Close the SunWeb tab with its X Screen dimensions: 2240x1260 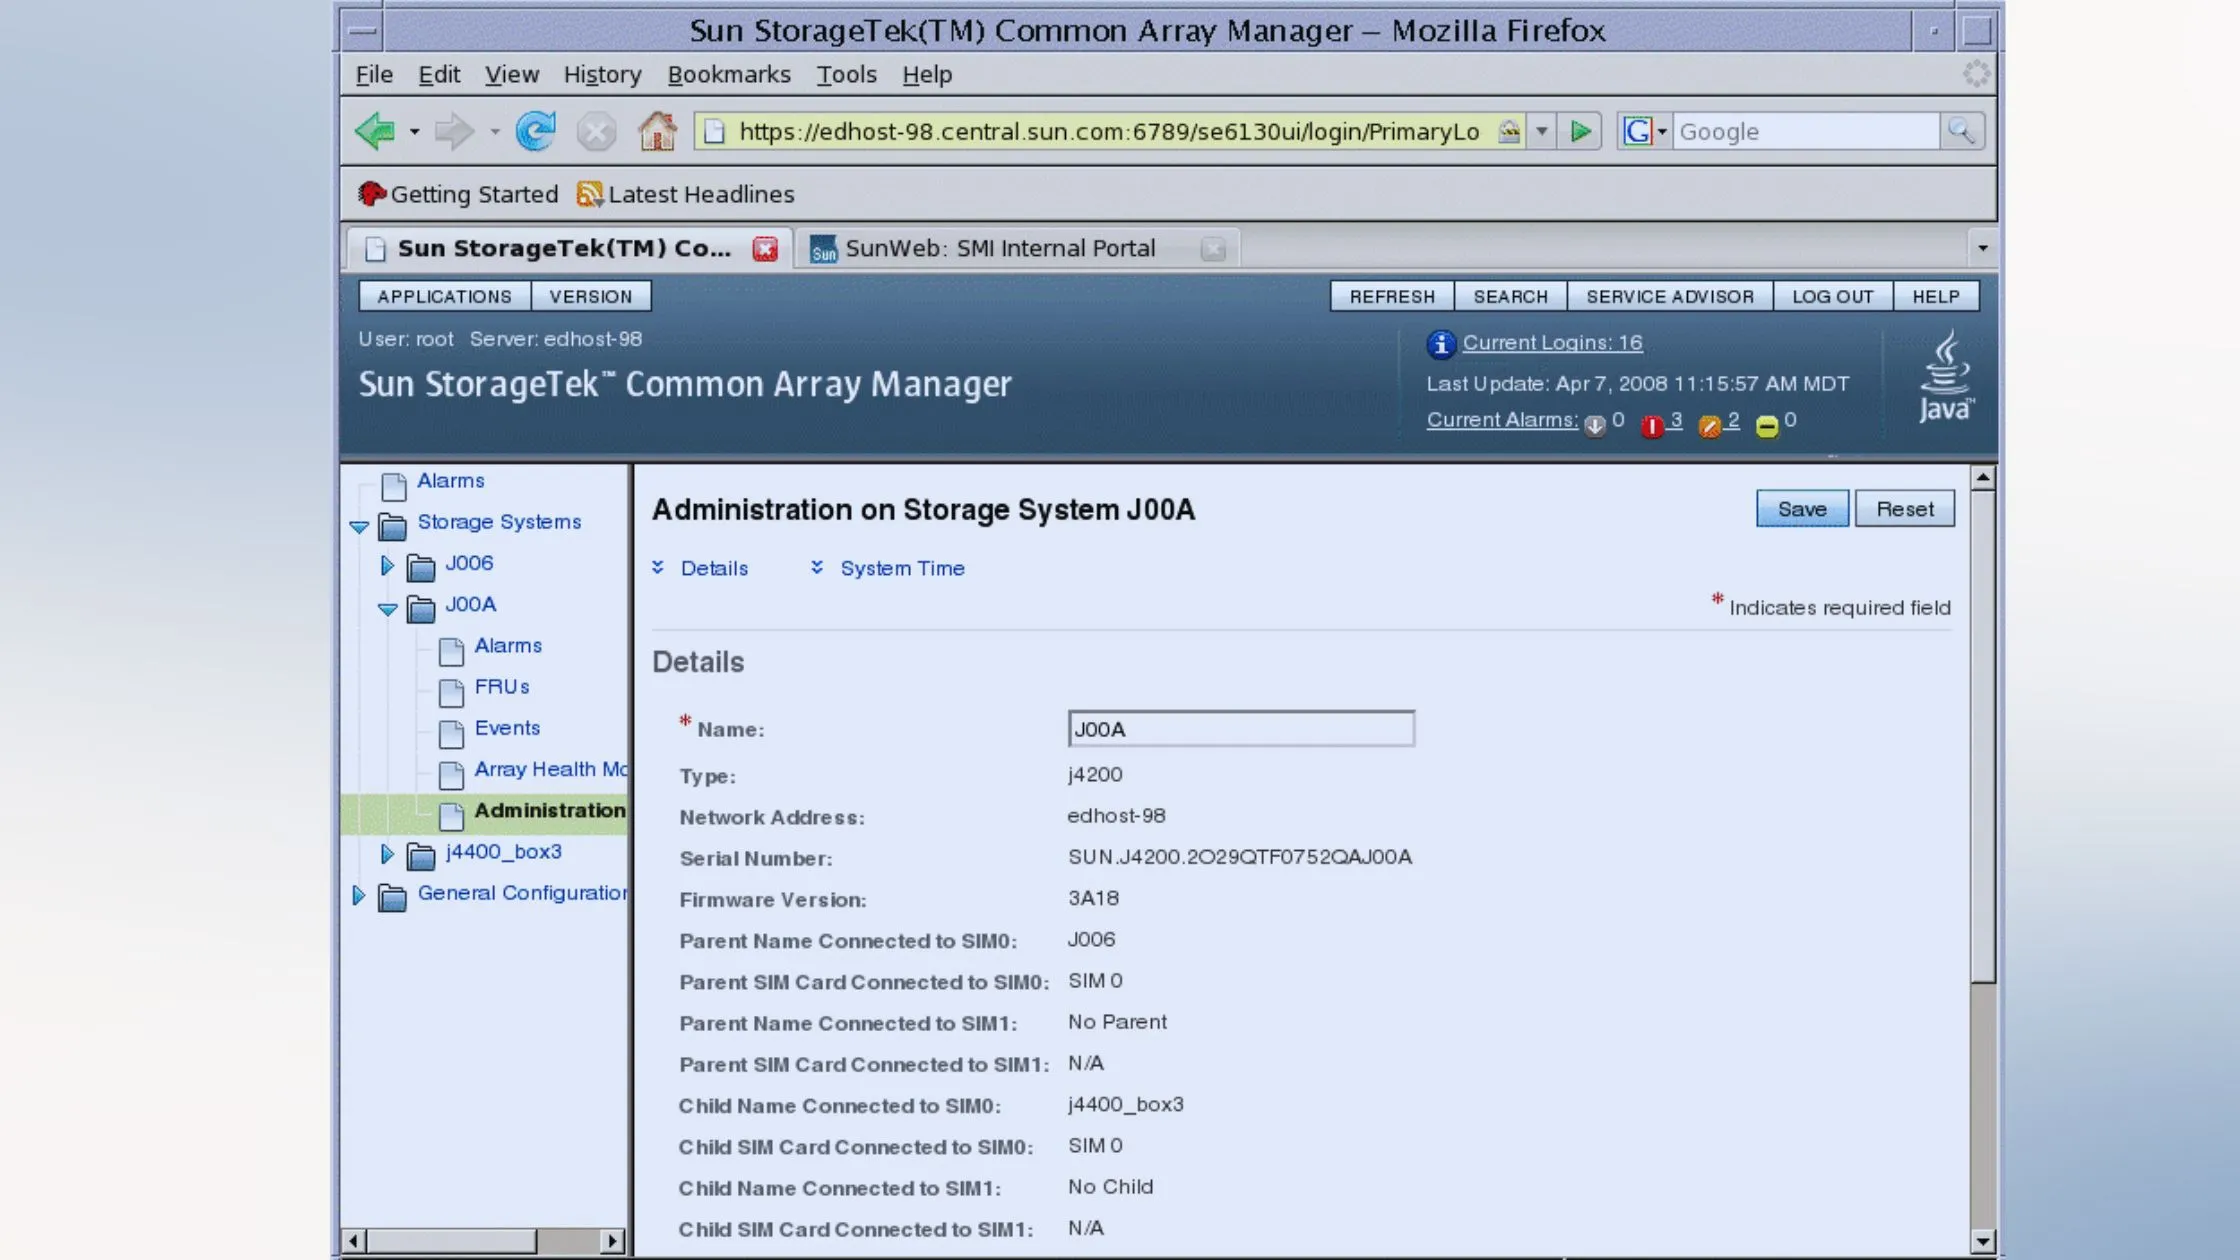pos(1213,249)
